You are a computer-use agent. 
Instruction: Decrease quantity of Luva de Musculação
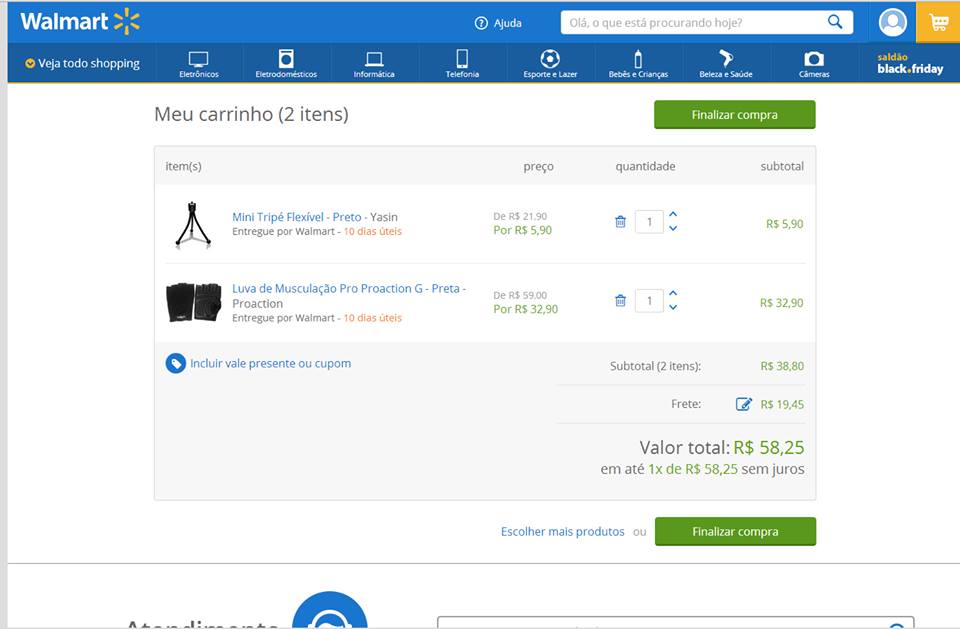(673, 308)
